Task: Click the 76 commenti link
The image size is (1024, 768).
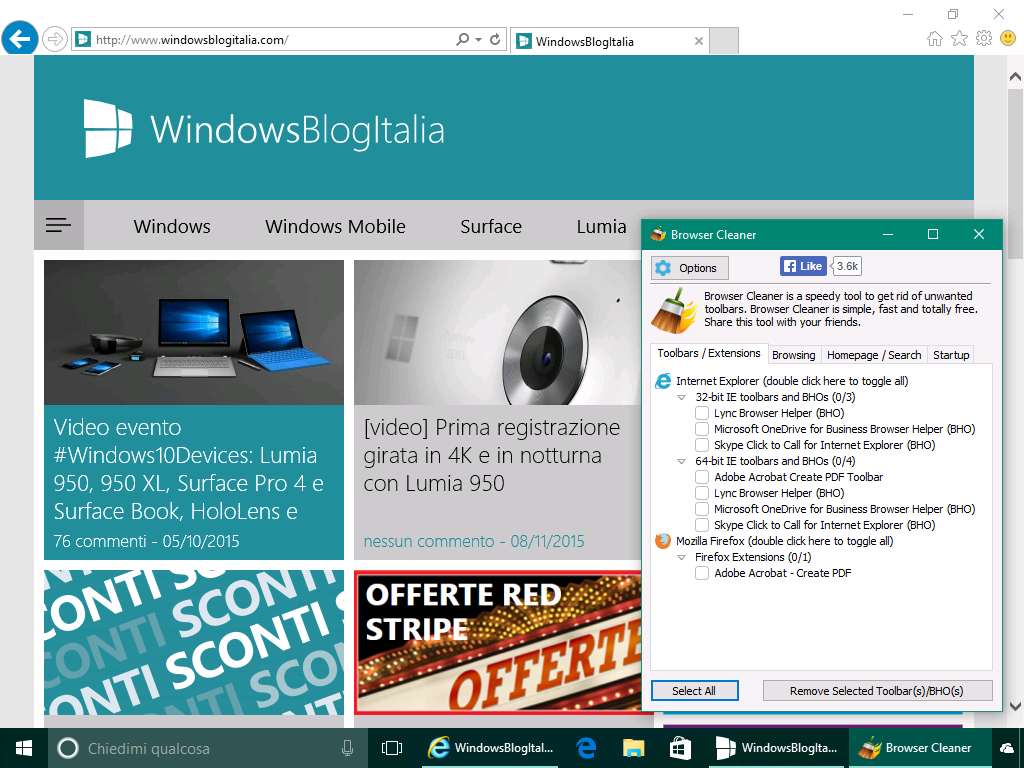Action: click(x=100, y=541)
